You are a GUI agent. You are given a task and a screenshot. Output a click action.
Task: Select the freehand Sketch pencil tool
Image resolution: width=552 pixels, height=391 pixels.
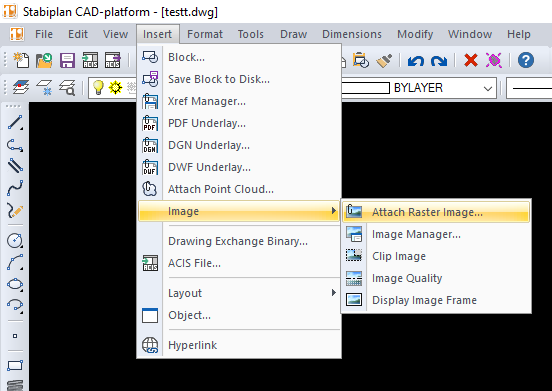[x=15, y=210]
